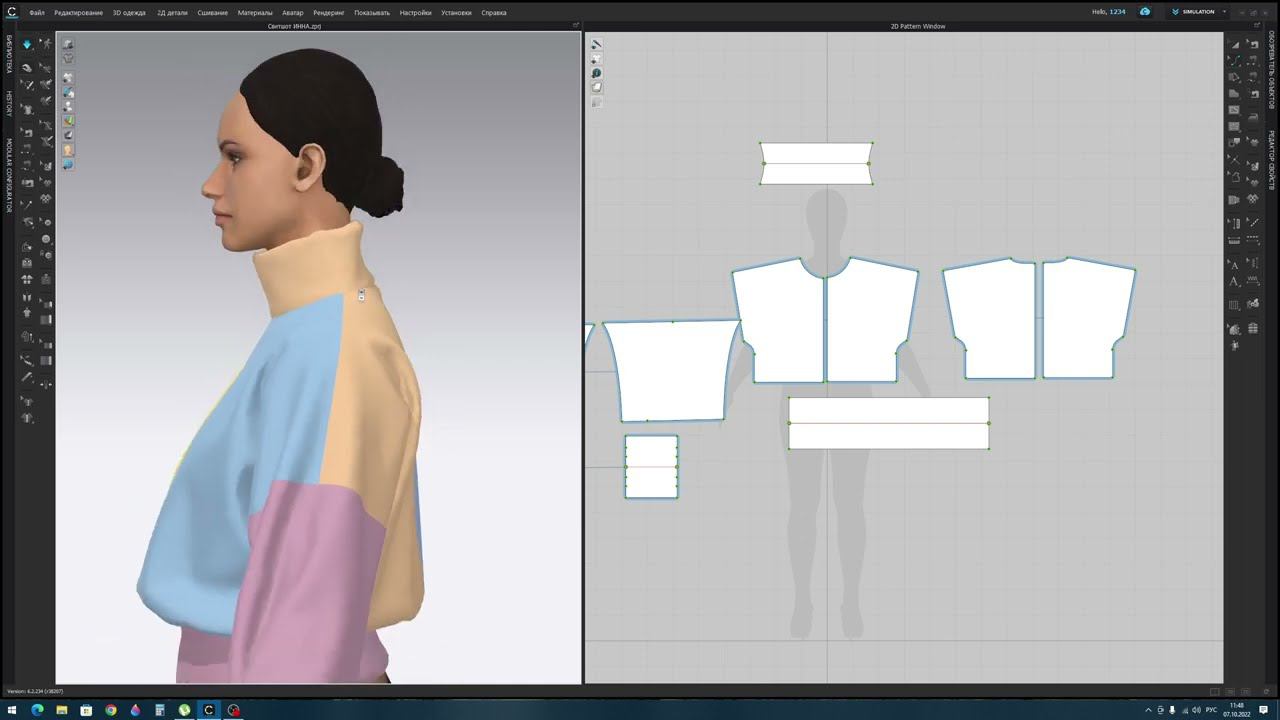
Task: Select the left back bodice pattern piece
Action: tap(992, 320)
